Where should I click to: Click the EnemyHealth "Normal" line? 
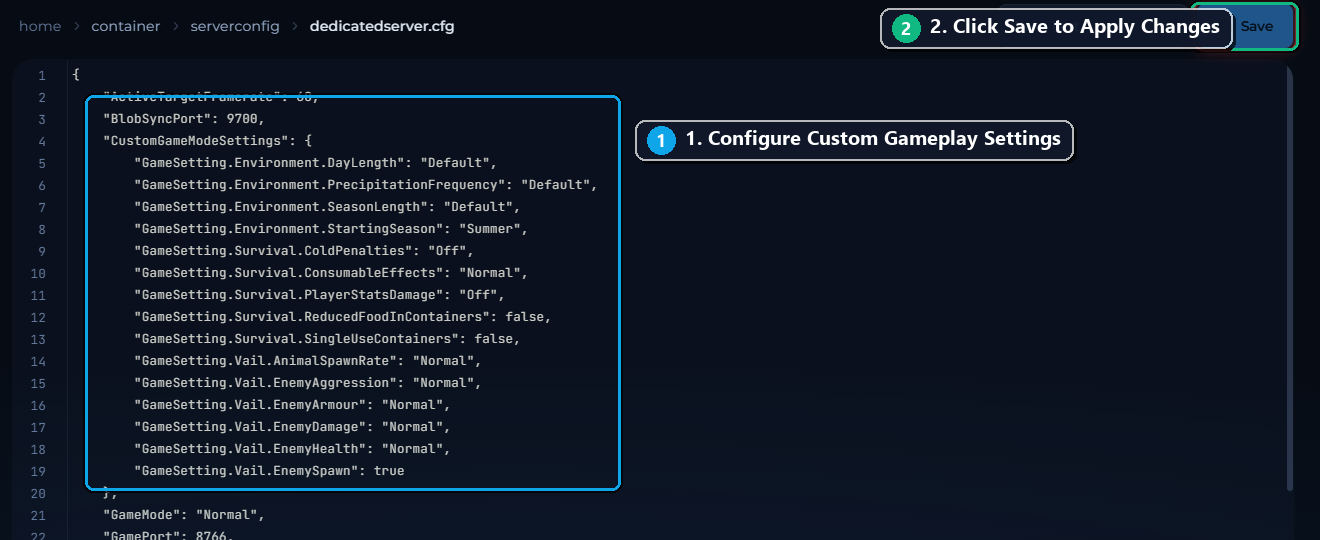coord(292,449)
